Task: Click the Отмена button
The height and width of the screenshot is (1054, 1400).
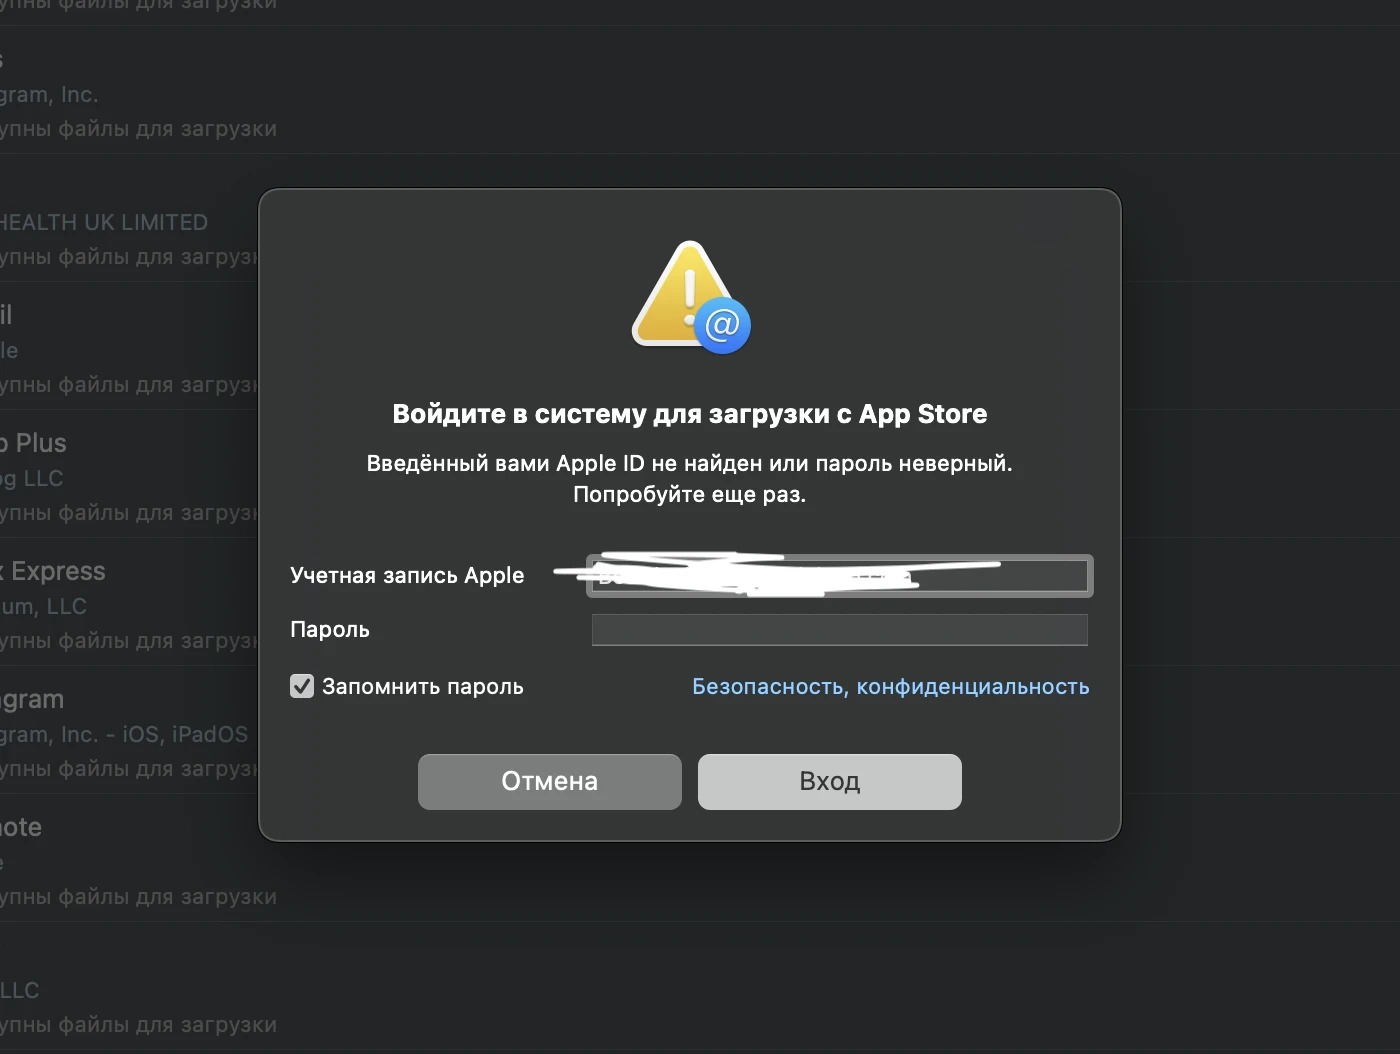Action: tap(550, 781)
